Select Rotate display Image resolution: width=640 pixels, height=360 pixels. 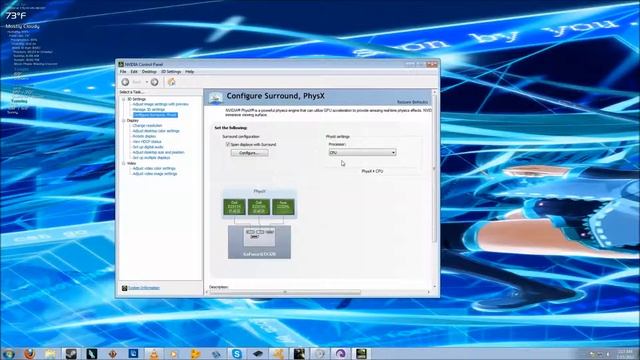coord(144,136)
